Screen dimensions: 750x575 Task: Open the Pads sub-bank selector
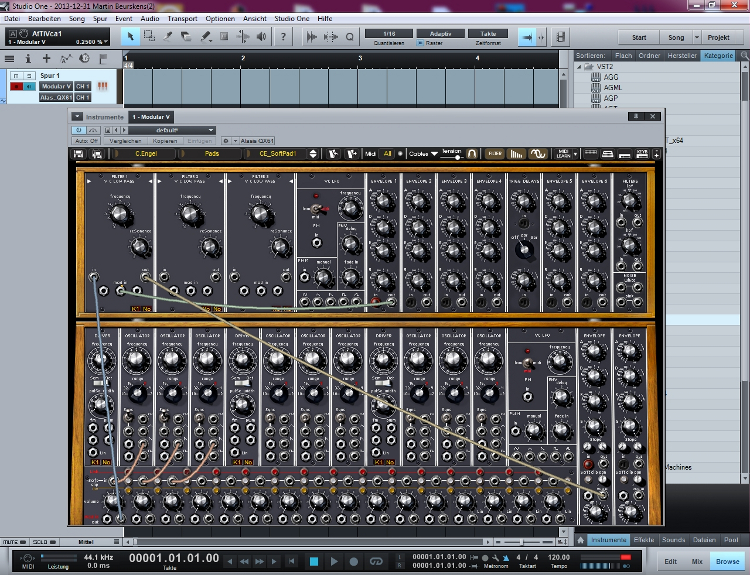click(211, 154)
